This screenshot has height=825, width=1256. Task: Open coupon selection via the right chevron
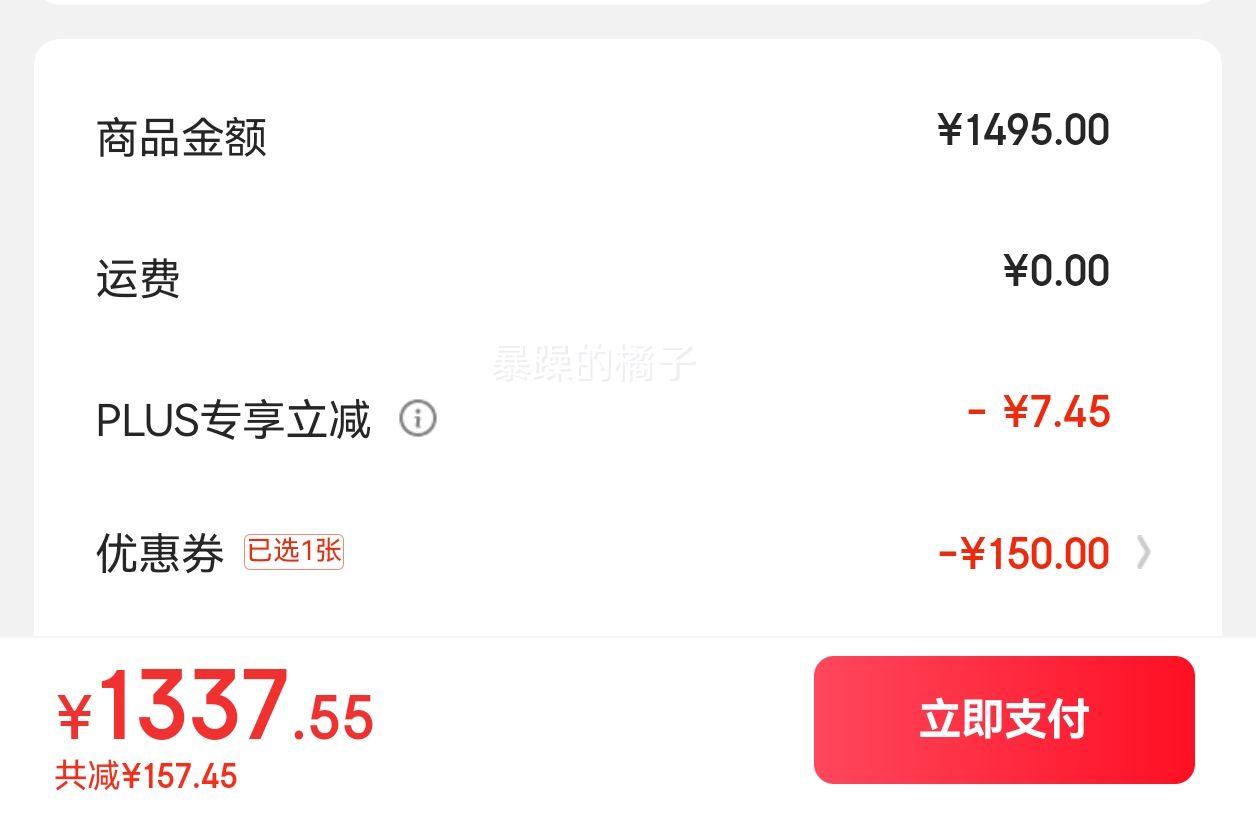[x=1144, y=552]
